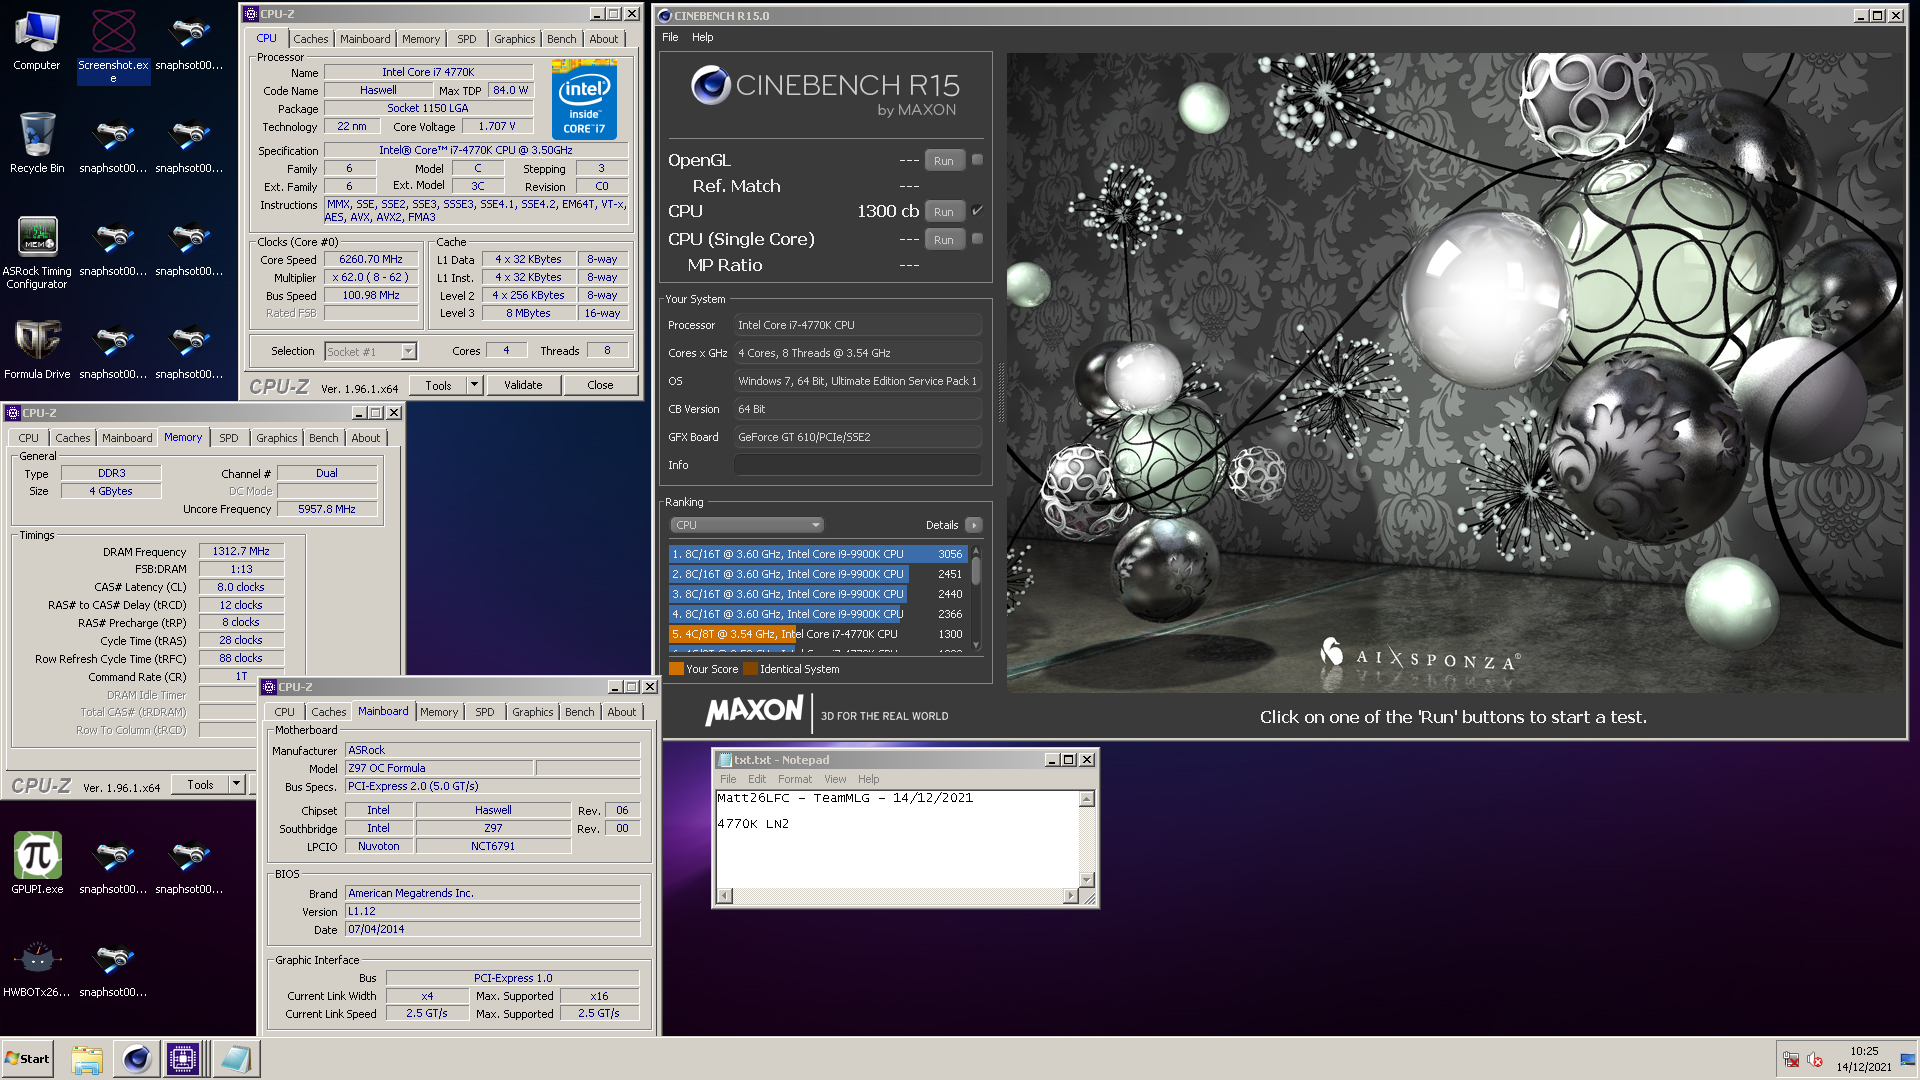The width and height of the screenshot is (1920, 1080).
Task: Open the HWBOT desktop icon
Action: (37, 968)
